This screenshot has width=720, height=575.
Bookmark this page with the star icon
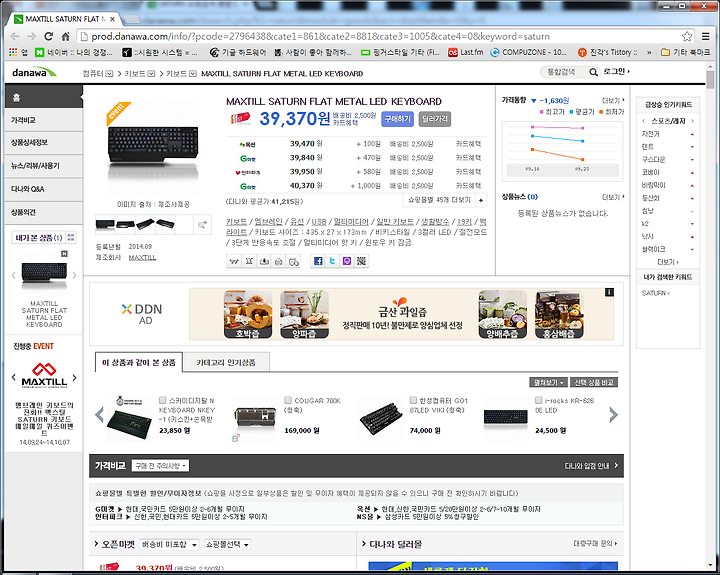687,36
